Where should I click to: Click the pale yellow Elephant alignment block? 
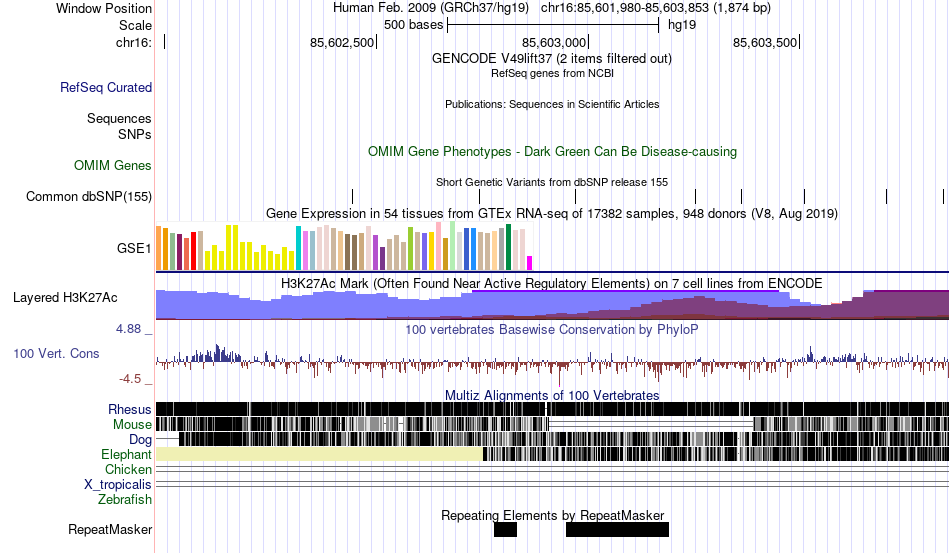pyautogui.click(x=319, y=454)
